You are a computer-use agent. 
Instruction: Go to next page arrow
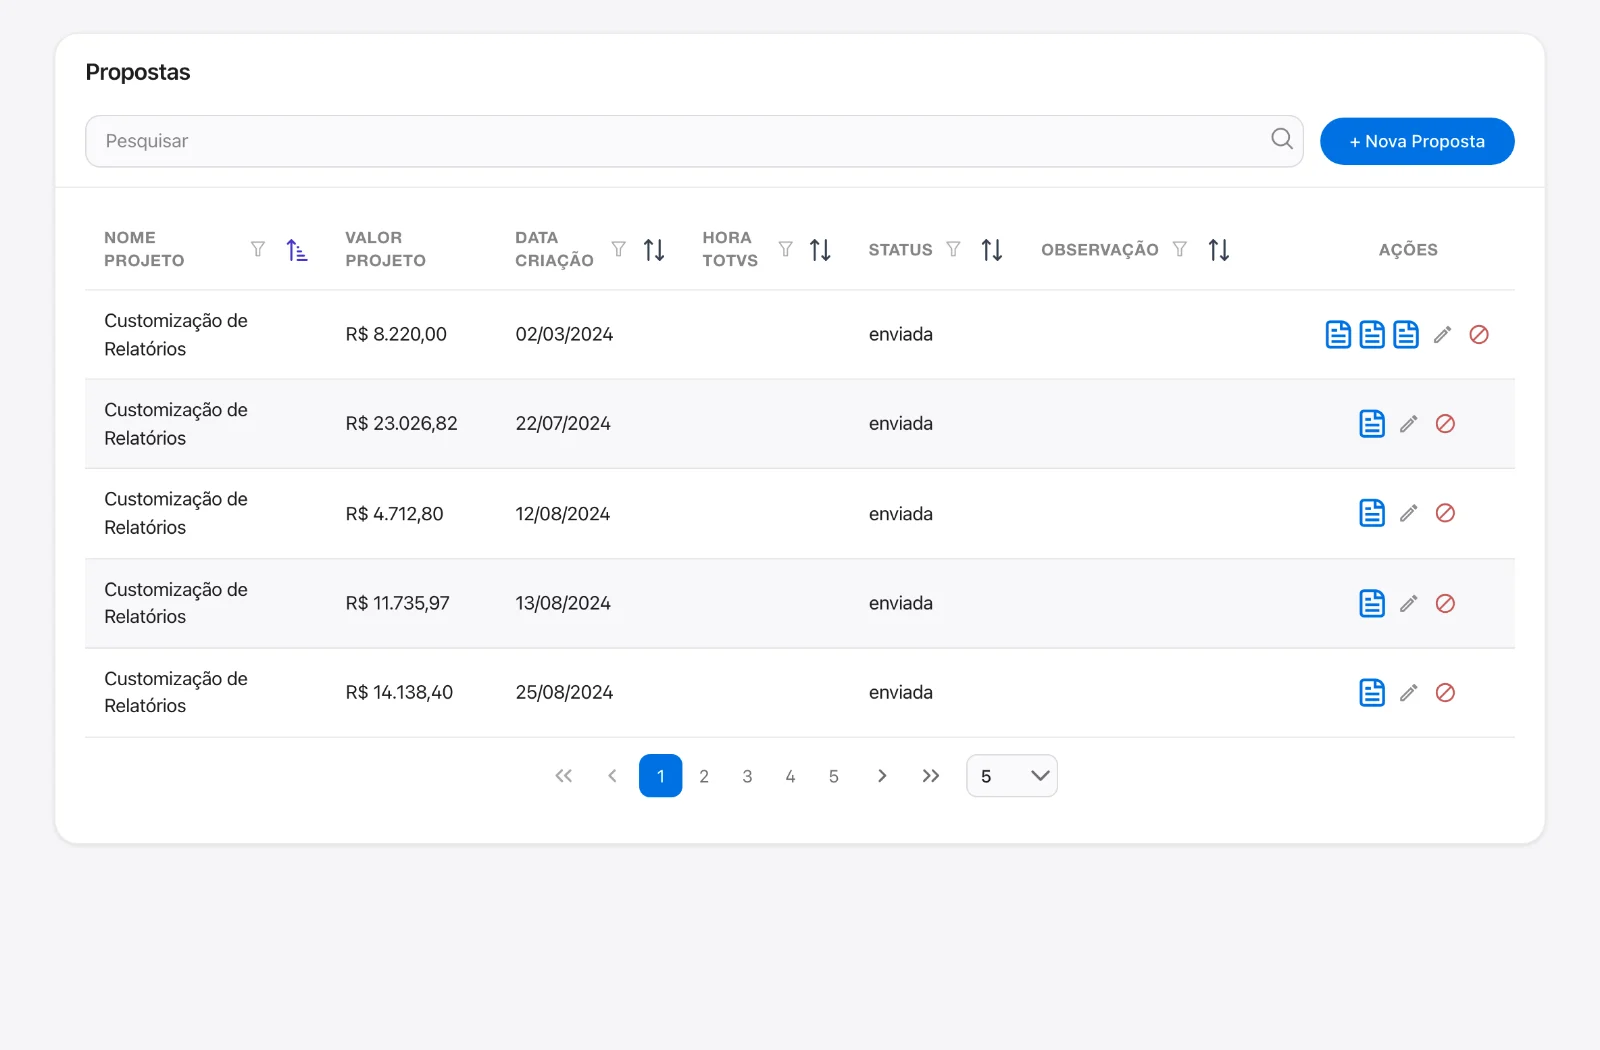881,776
